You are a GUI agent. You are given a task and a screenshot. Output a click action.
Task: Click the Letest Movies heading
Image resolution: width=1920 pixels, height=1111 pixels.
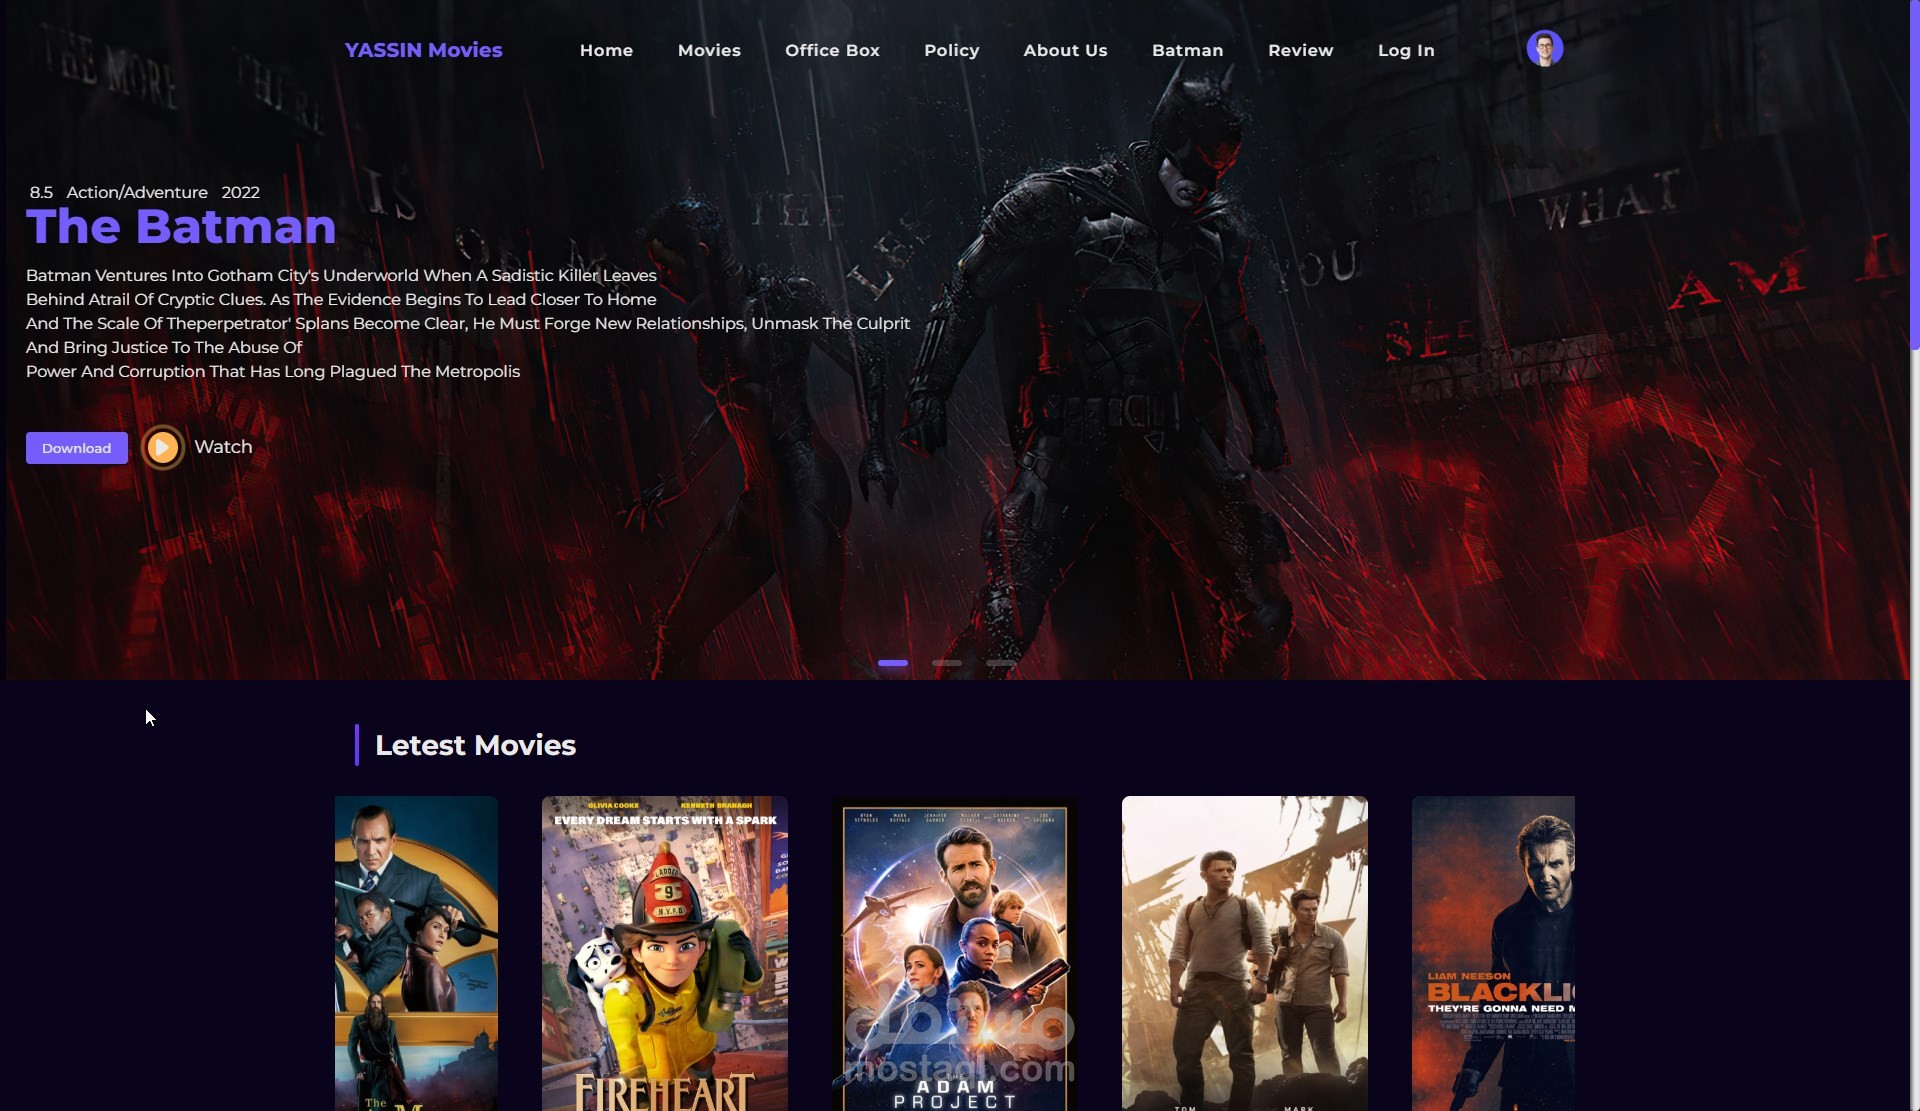coord(475,745)
